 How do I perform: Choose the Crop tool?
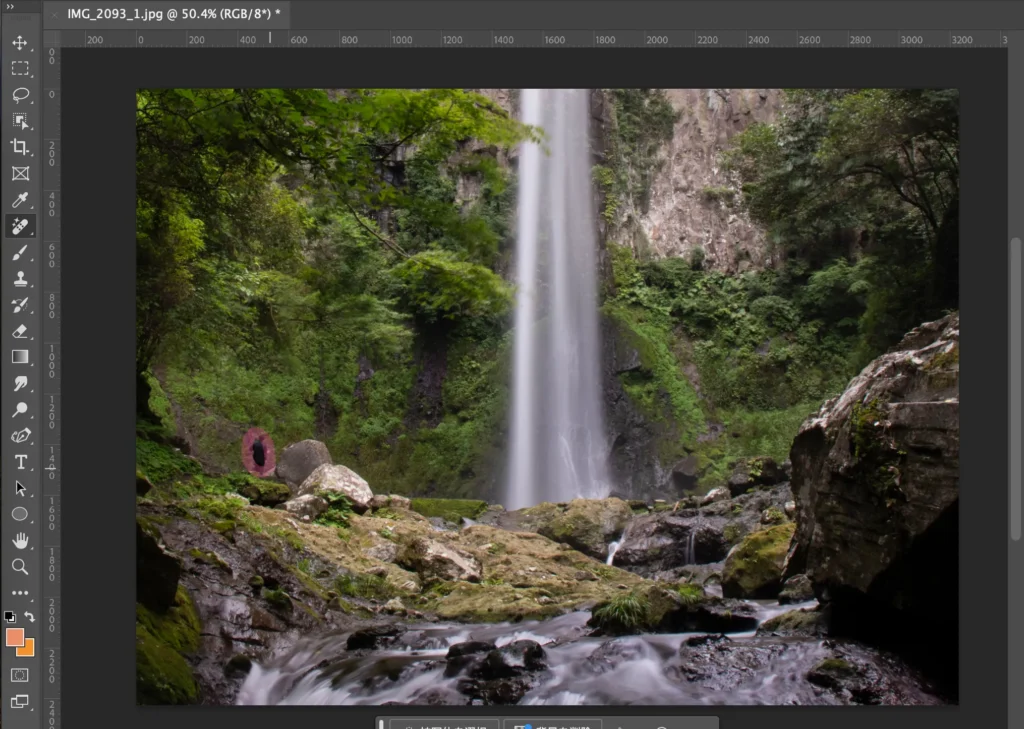pyautogui.click(x=20, y=147)
